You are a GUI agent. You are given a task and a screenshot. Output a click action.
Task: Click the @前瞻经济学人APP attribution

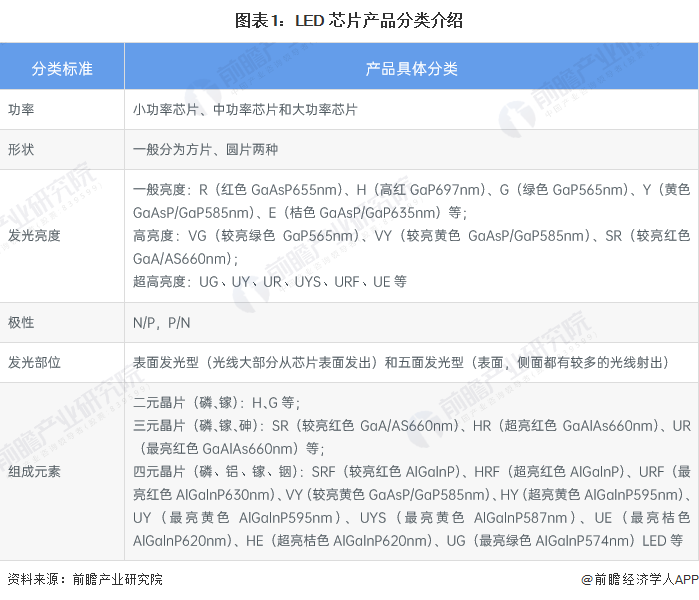[639, 579]
